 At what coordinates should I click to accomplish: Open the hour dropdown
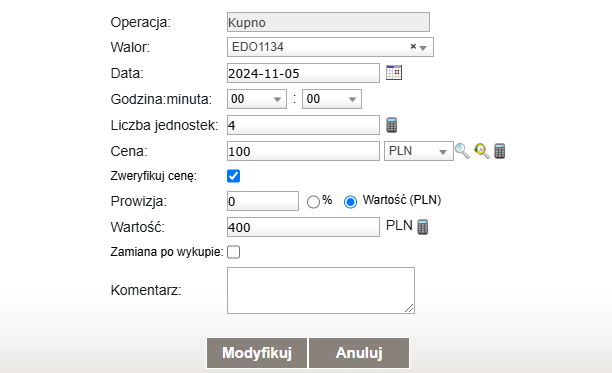[x=257, y=99]
